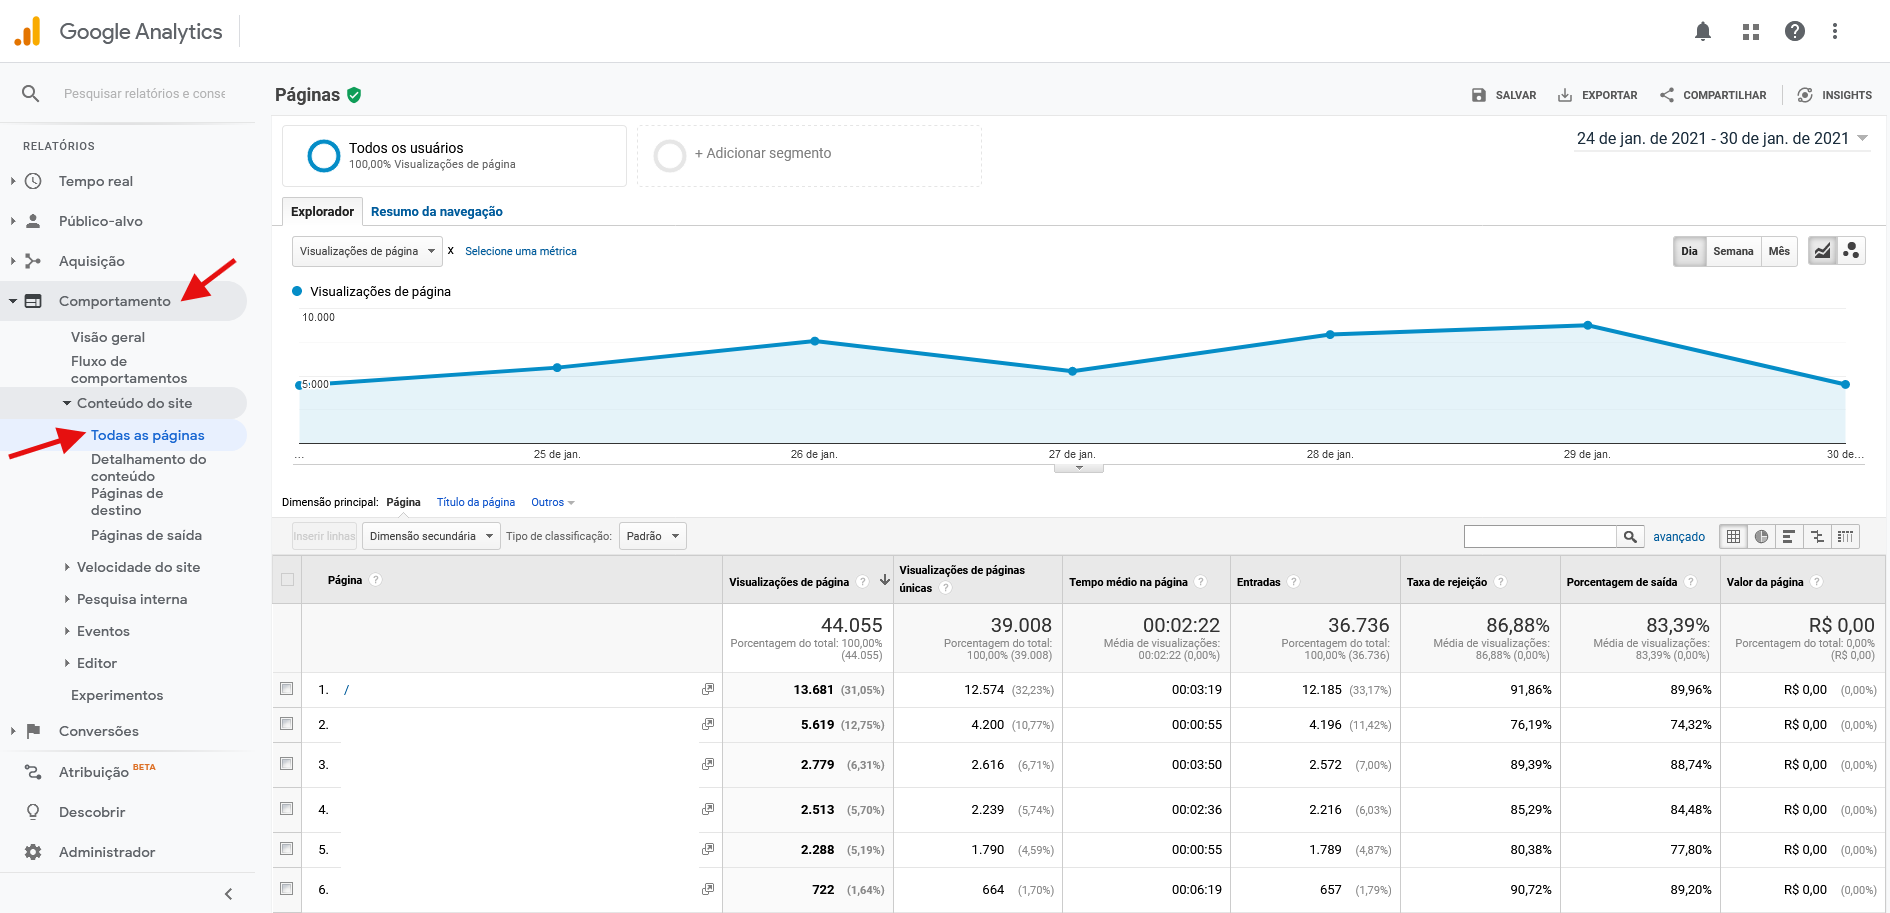The height and width of the screenshot is (913, 1890).
Task: Open the notifications bell
Action: (x=1703, y=31)
